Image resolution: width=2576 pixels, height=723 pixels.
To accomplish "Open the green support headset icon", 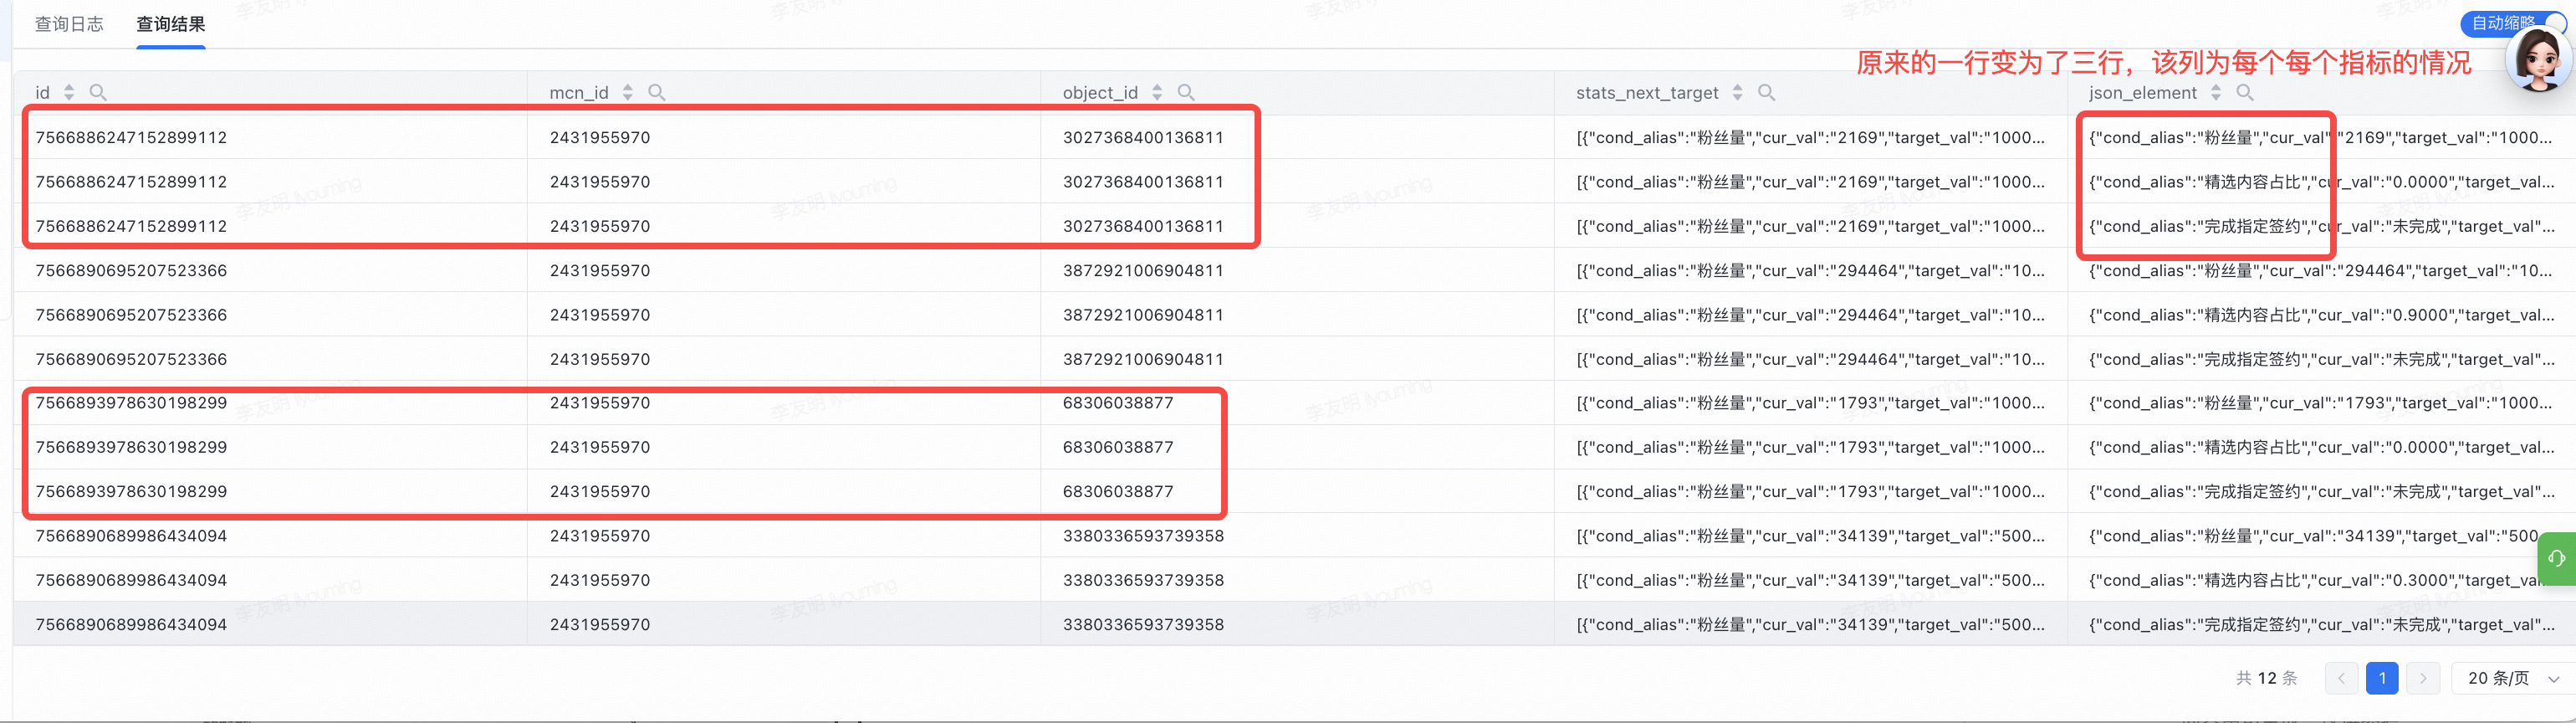I will pyautogui.click(x=2557, y=558).
